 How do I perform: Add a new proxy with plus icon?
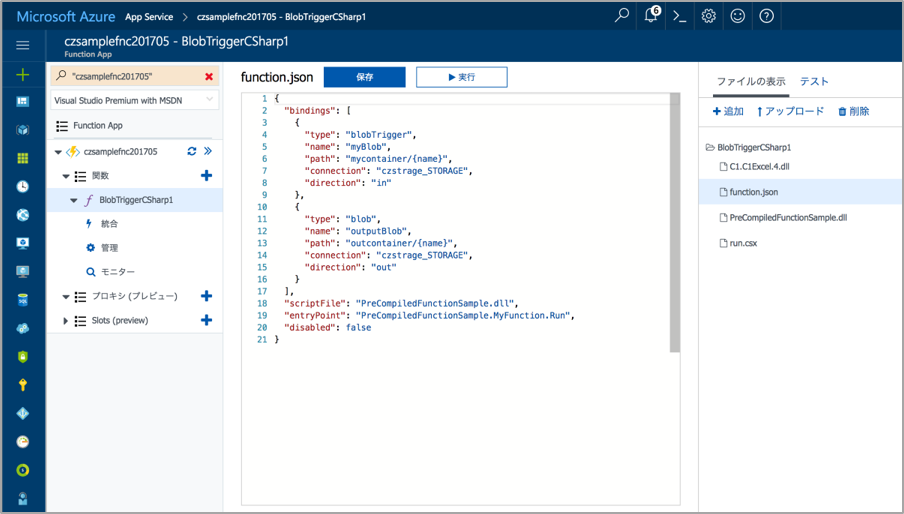point(206,296)
